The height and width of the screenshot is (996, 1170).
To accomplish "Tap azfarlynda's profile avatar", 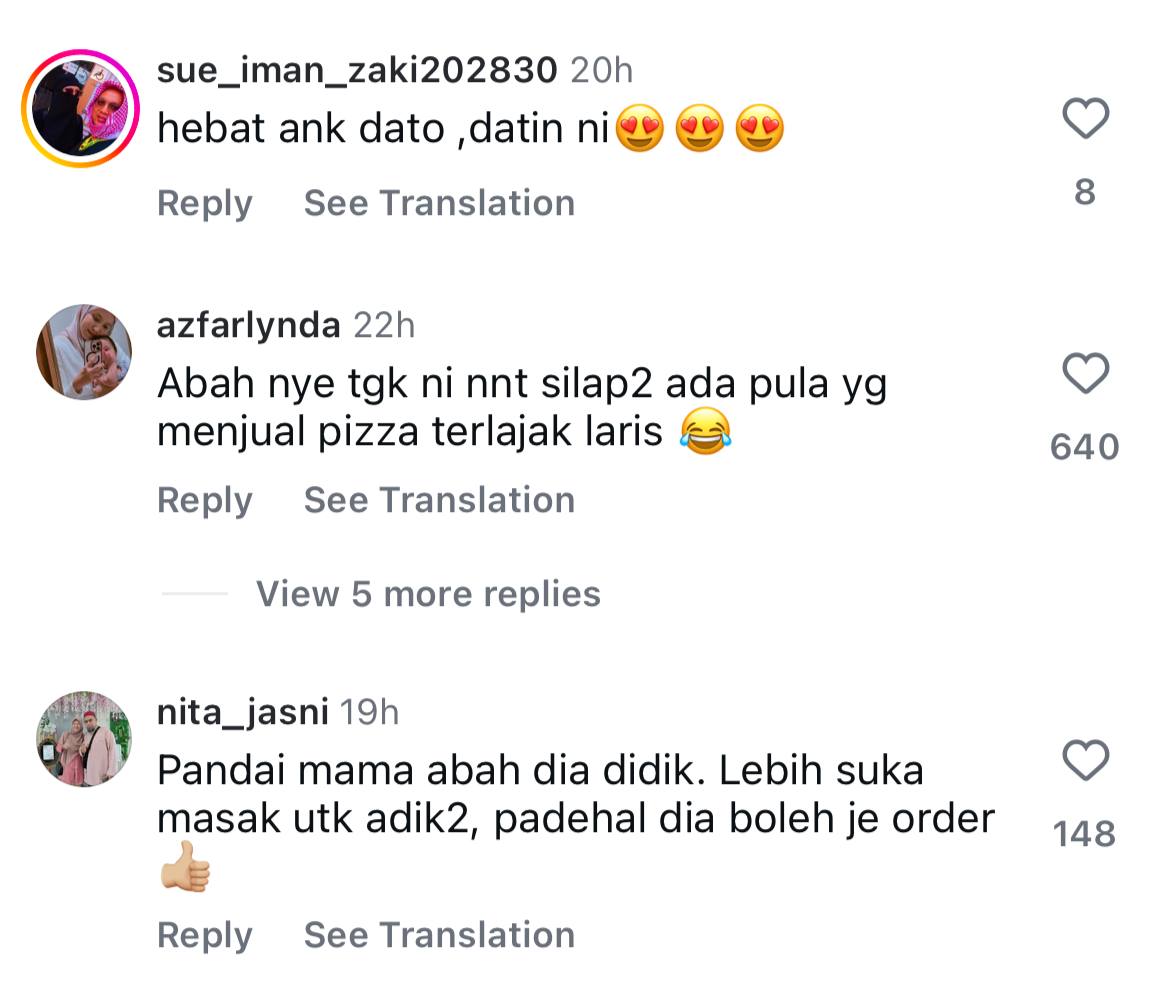I will coord(84,351).
